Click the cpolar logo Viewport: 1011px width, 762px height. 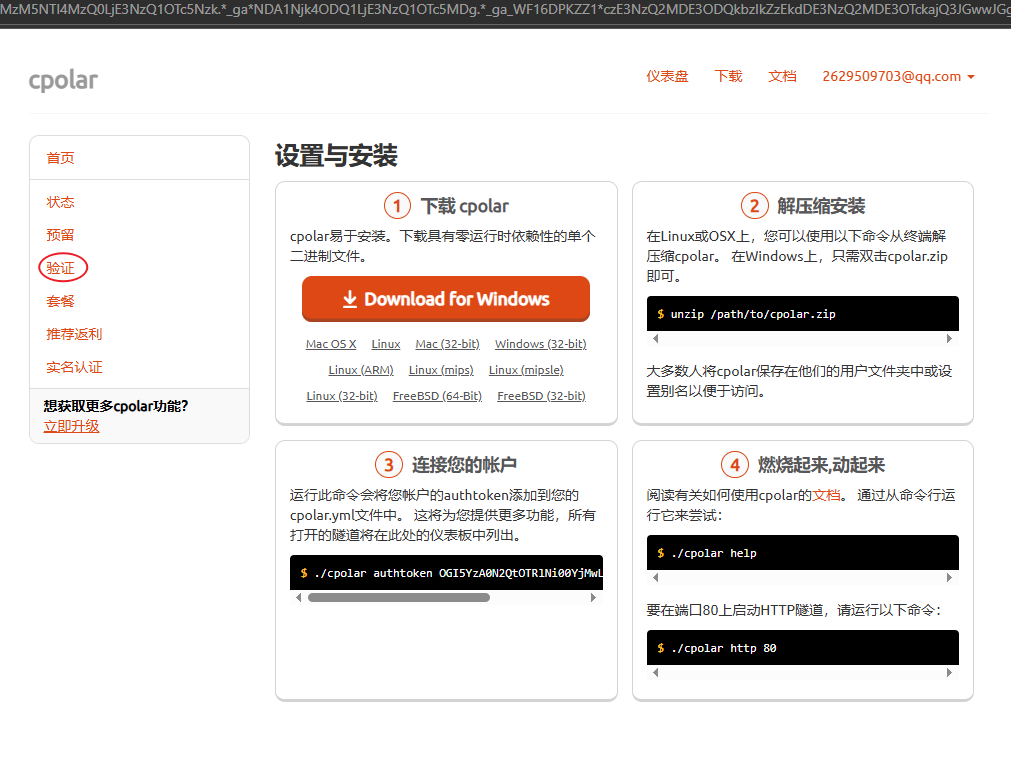click(x=63, y=80)
